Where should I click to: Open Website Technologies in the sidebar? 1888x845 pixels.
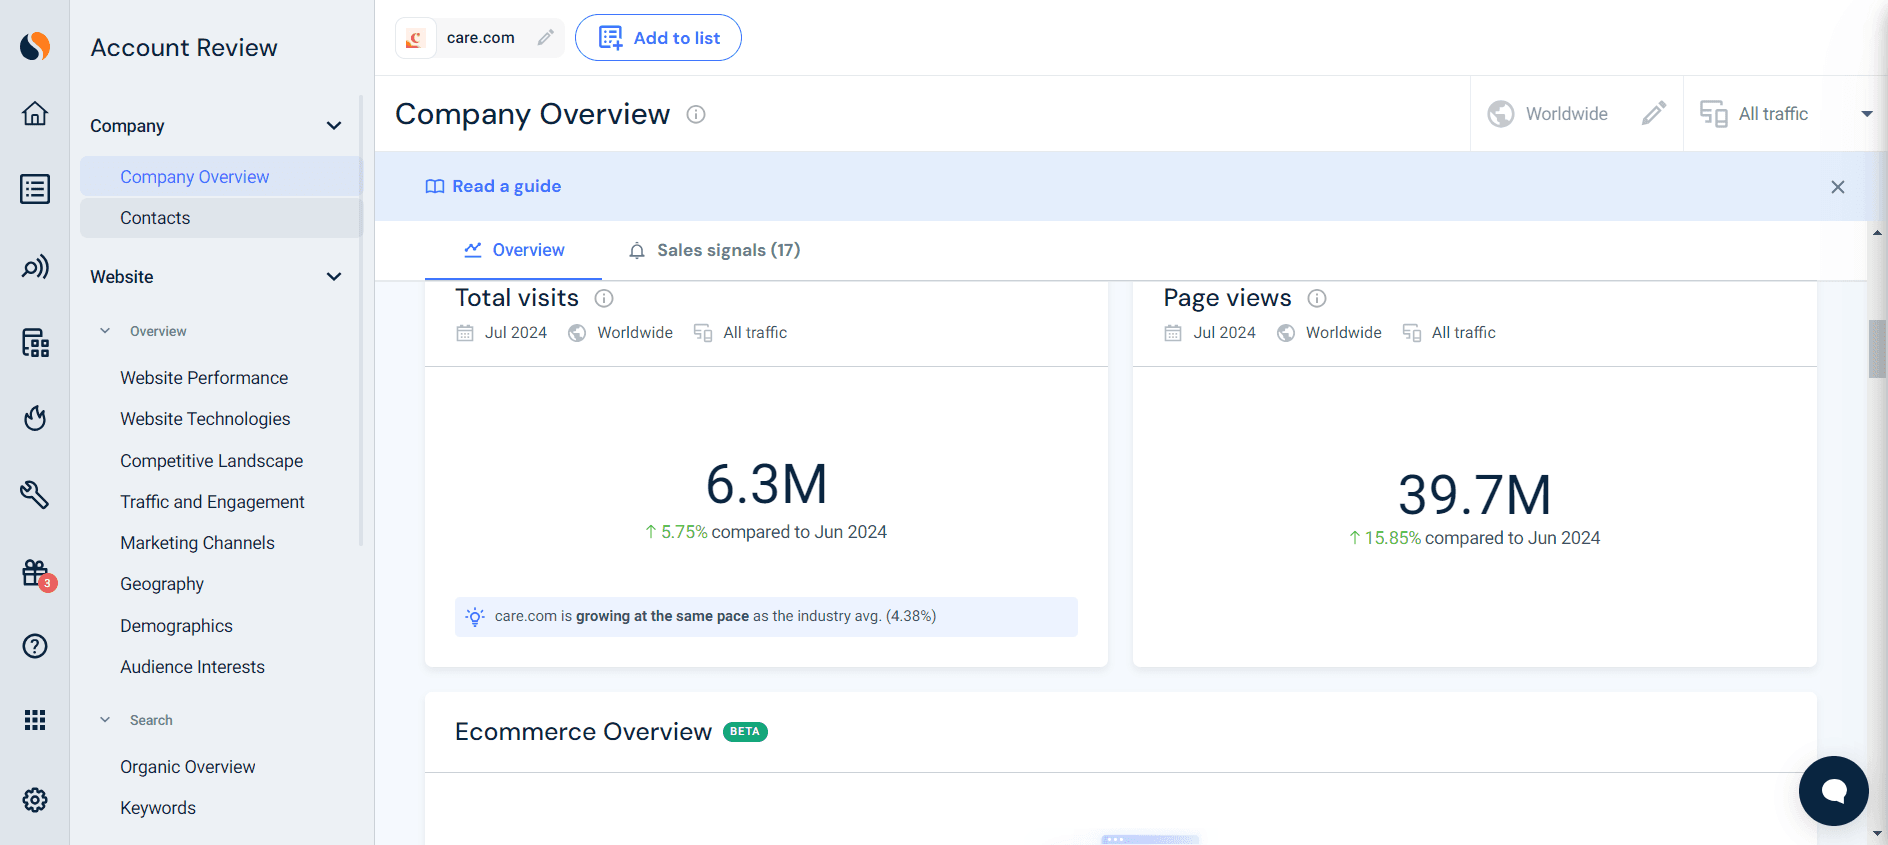(x=205, y=419)
